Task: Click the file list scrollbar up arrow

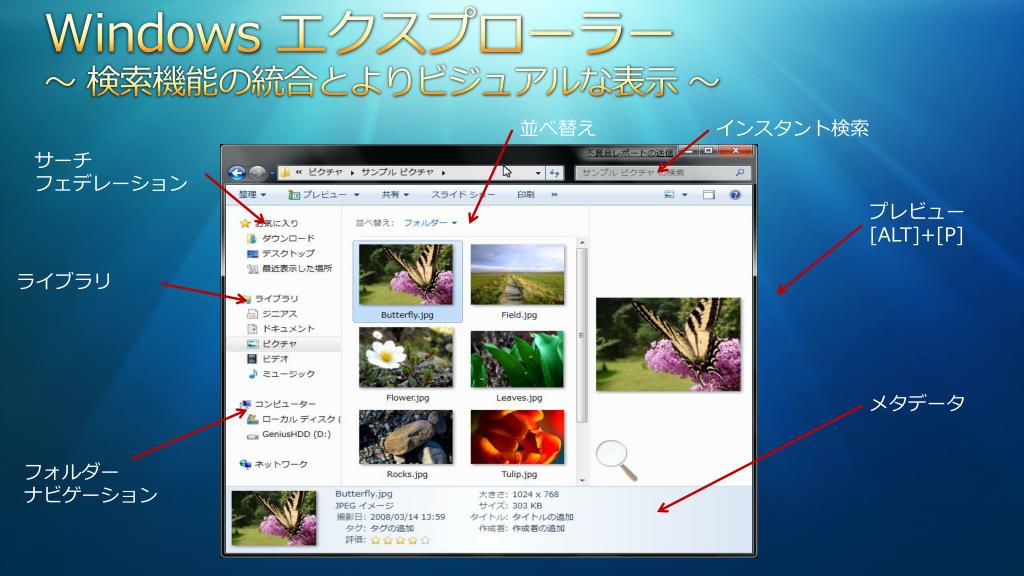Action: 582,243
